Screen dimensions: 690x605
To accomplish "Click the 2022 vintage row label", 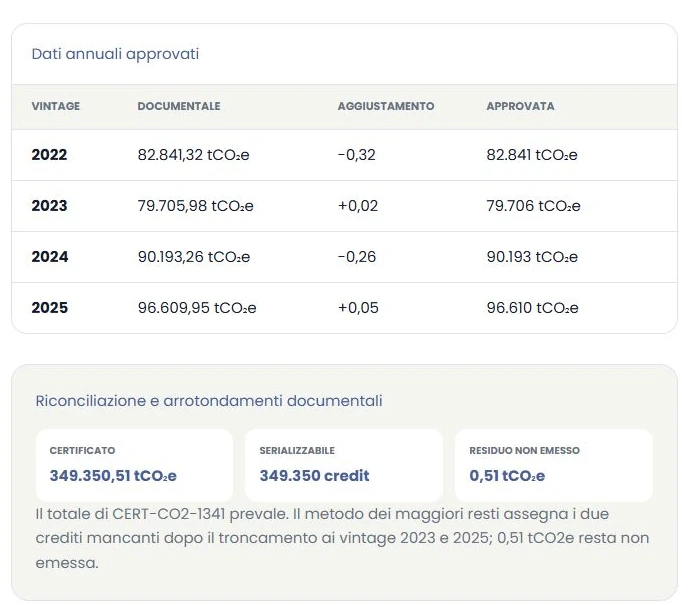I will coord(49,155).
